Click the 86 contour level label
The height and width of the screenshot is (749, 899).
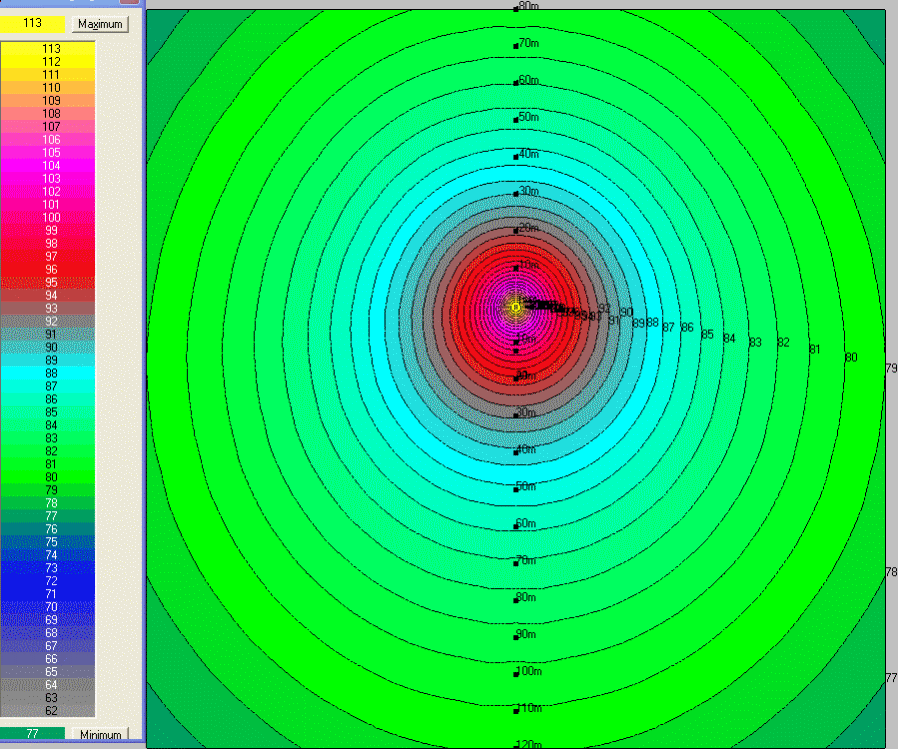pyautogui.click(x=687, y=328)
